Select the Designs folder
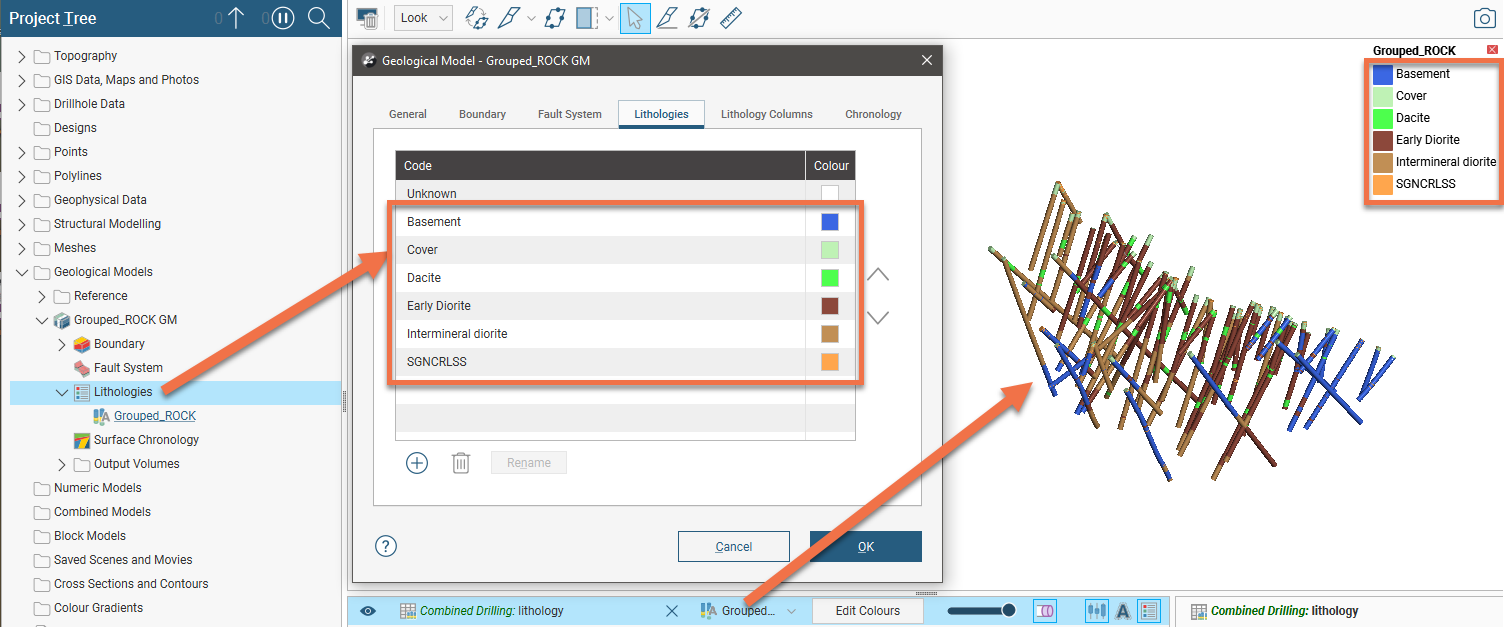 [75, 128]
